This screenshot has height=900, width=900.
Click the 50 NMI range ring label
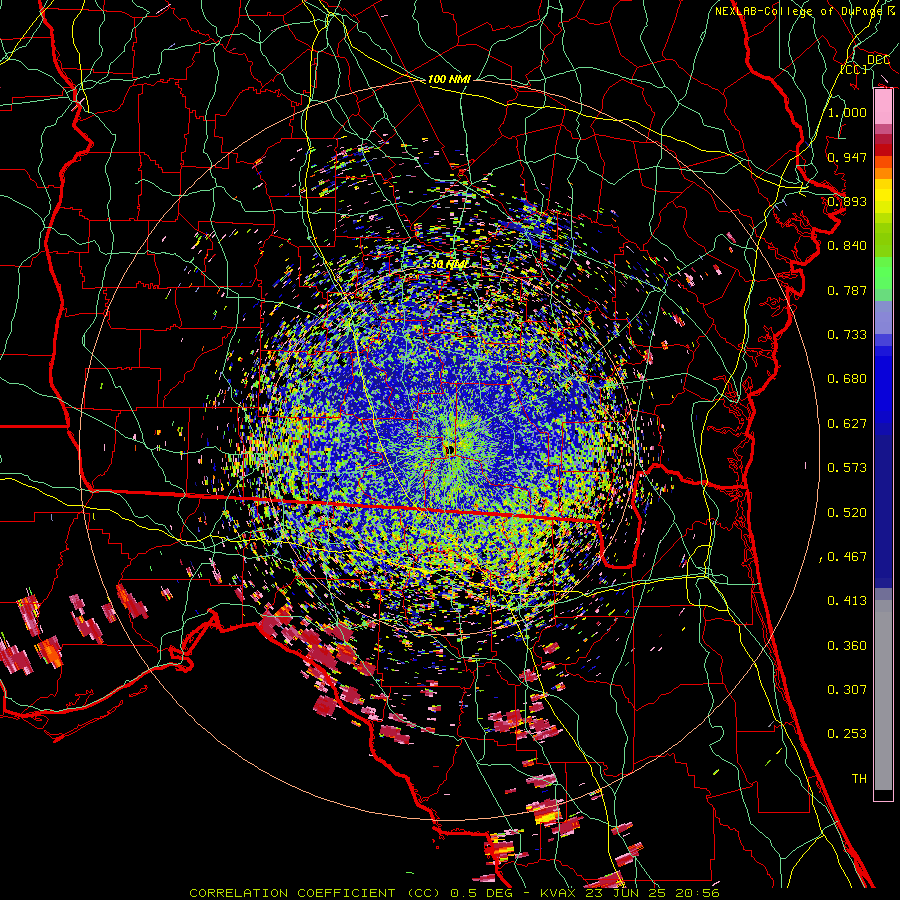[x=448, y=264]
